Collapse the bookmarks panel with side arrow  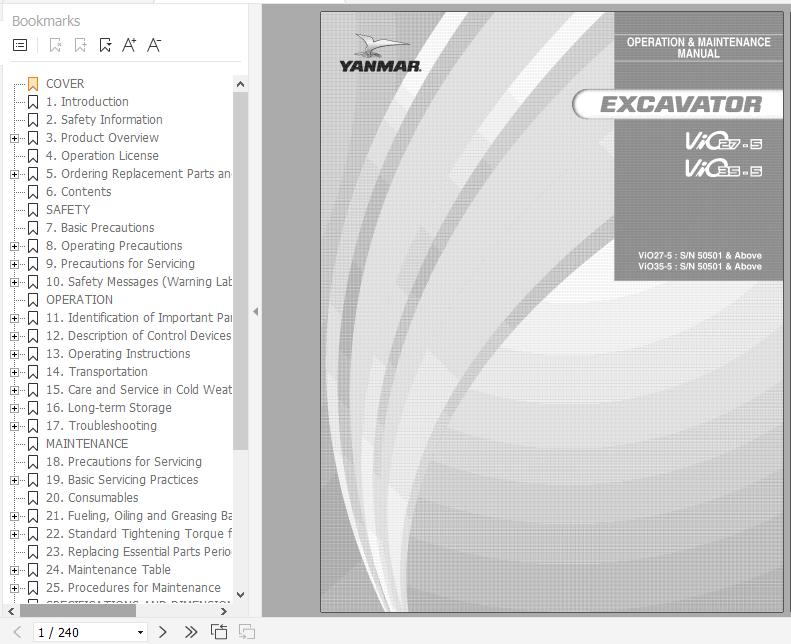tap(256, 312)
